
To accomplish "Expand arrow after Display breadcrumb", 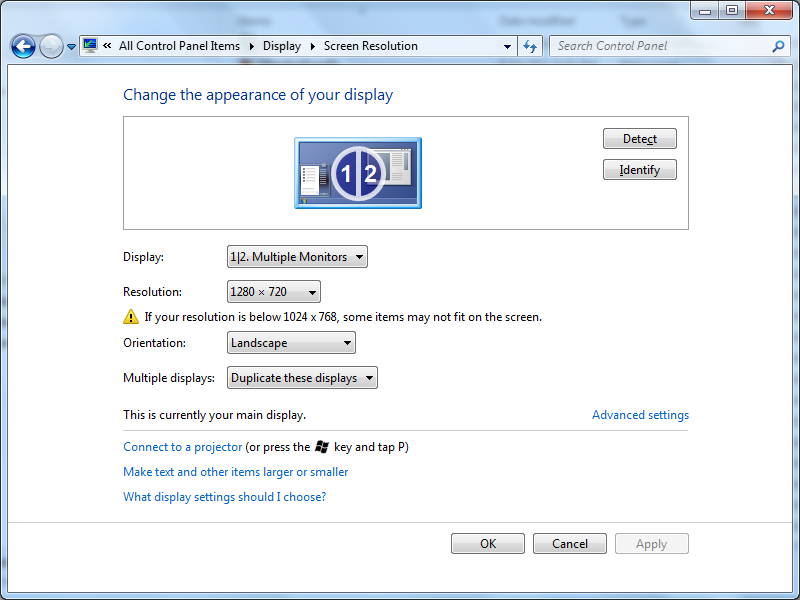I will (x=313, y=46).
